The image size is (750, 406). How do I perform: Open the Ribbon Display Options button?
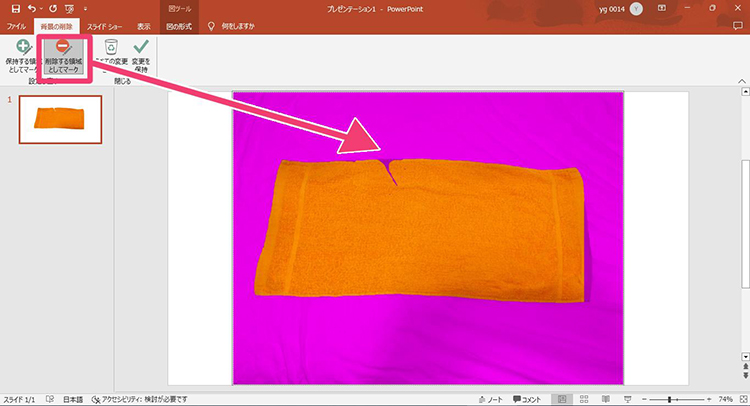click(x=661, y=8)
